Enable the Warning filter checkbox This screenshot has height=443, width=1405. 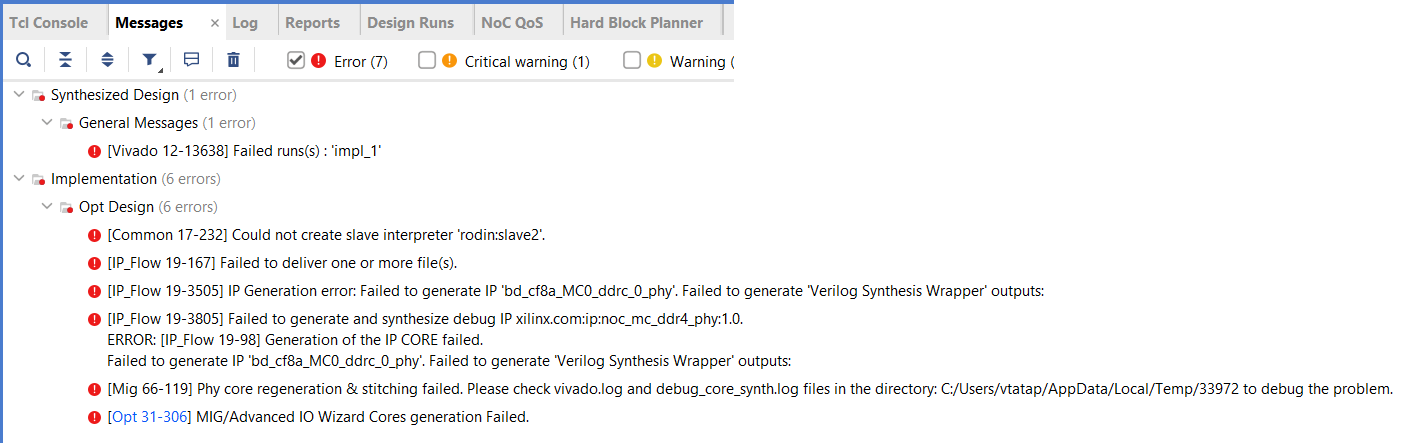[632, 60]
